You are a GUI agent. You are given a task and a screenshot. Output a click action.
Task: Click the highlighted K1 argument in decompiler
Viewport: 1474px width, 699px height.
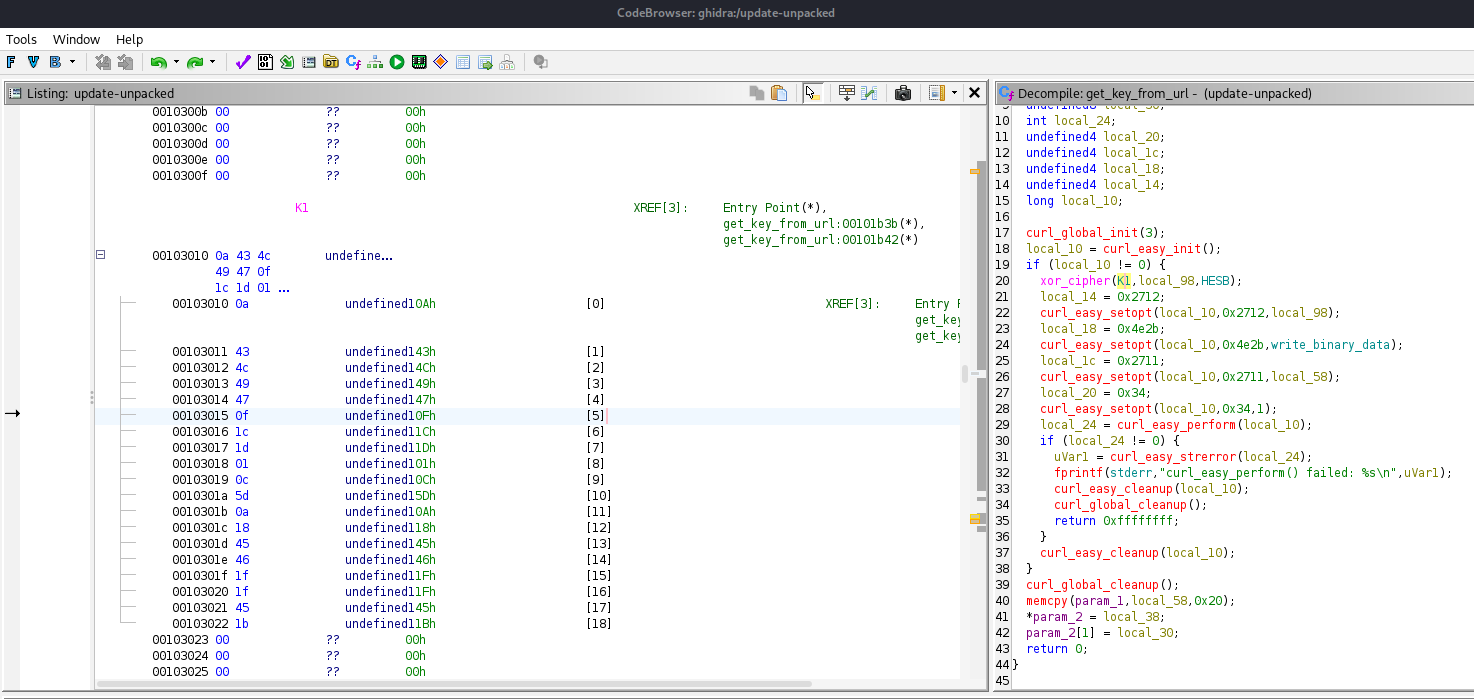(1124, 281)
